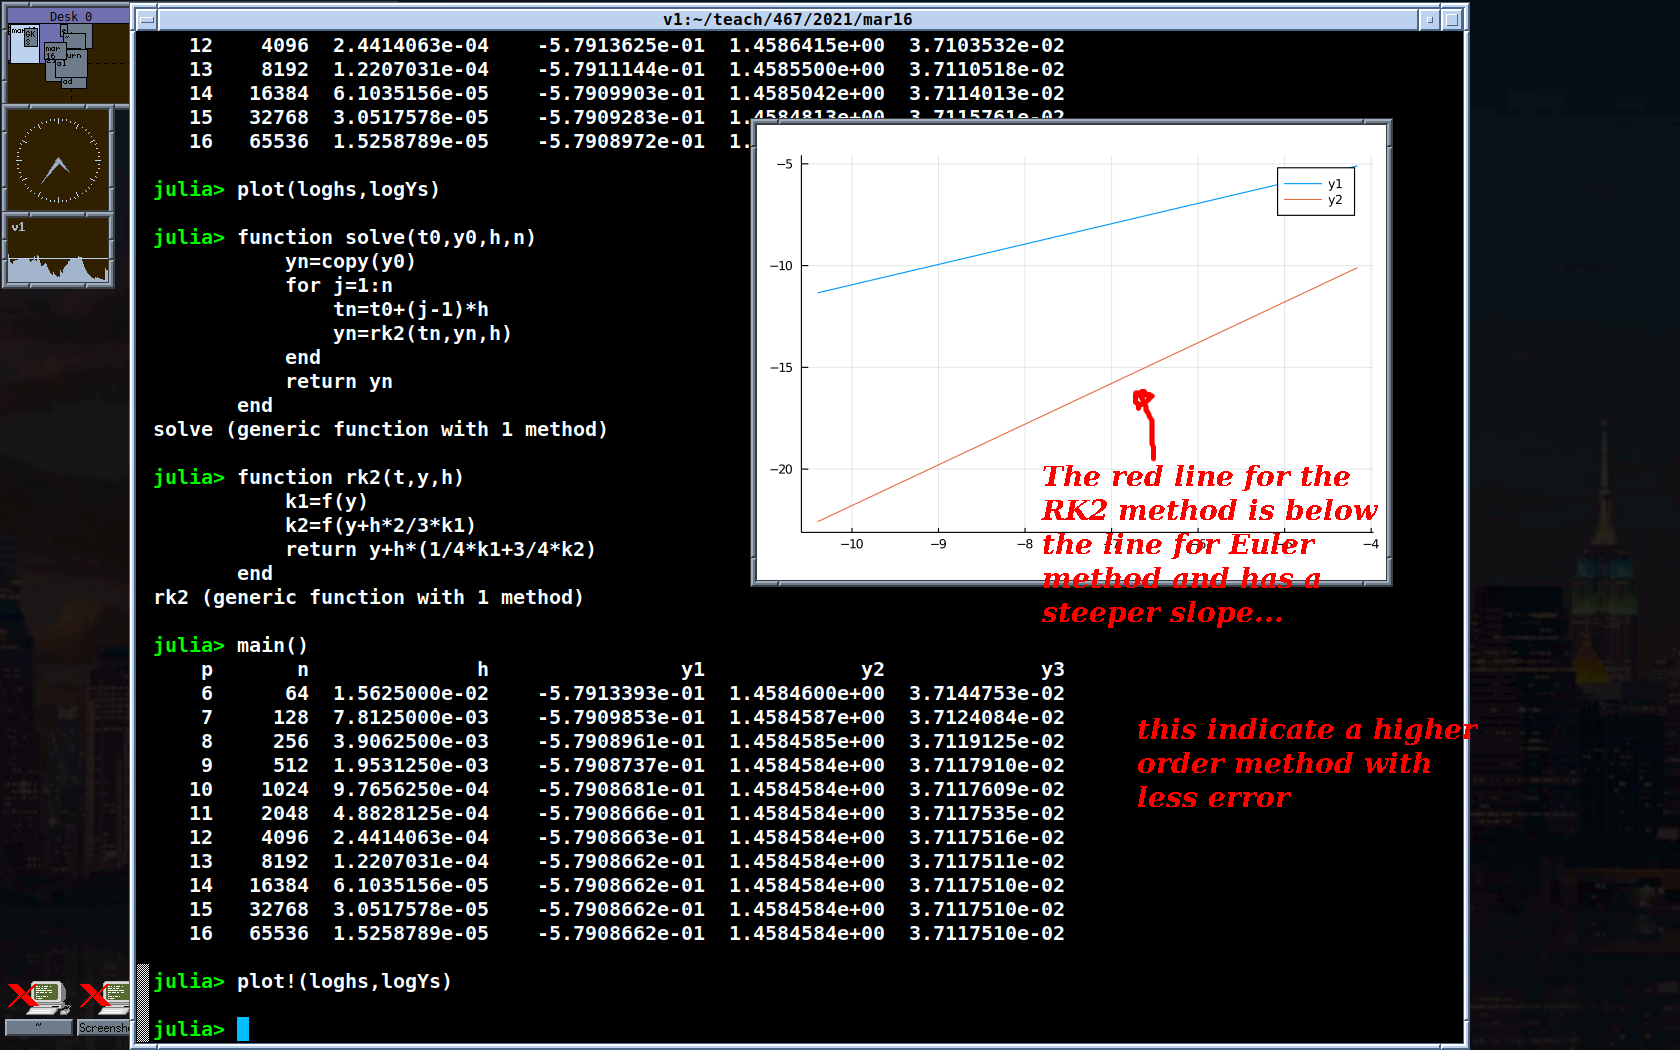Click the terminal's left scrollbar thumb

click(x=143, y=1001)
